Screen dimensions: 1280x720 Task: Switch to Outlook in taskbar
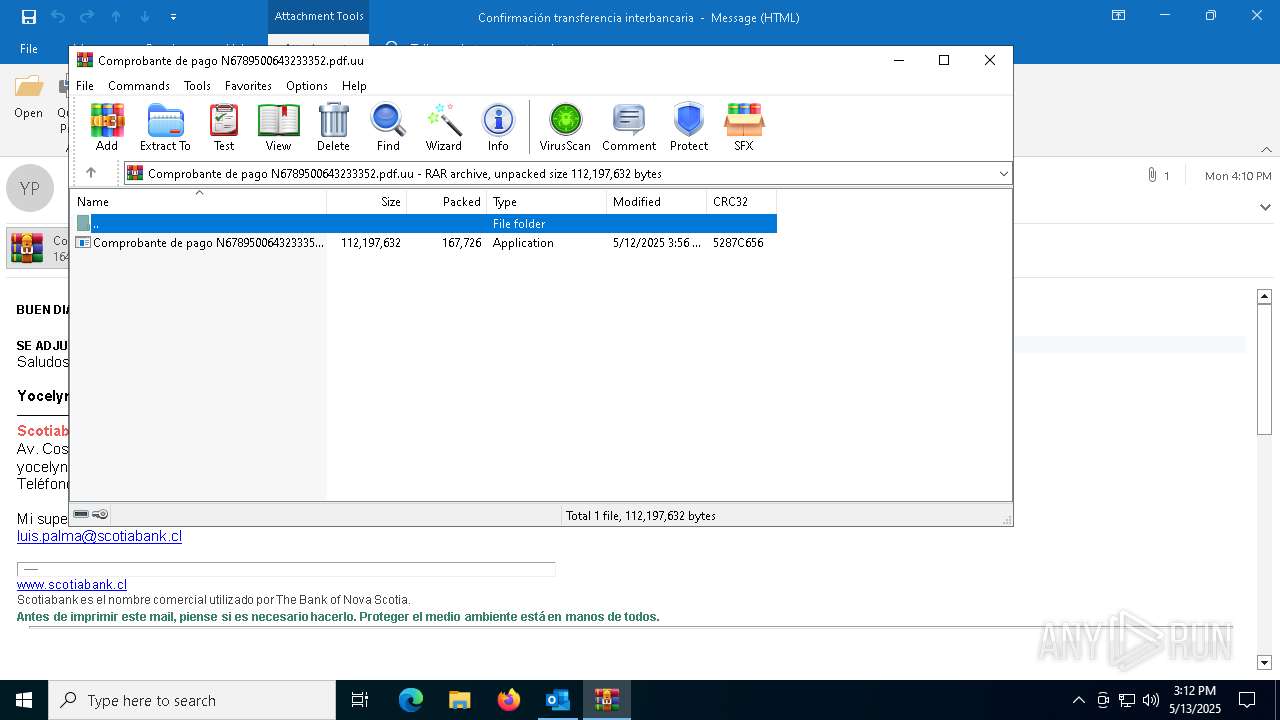pyautogui.click(x=557, y=700)
